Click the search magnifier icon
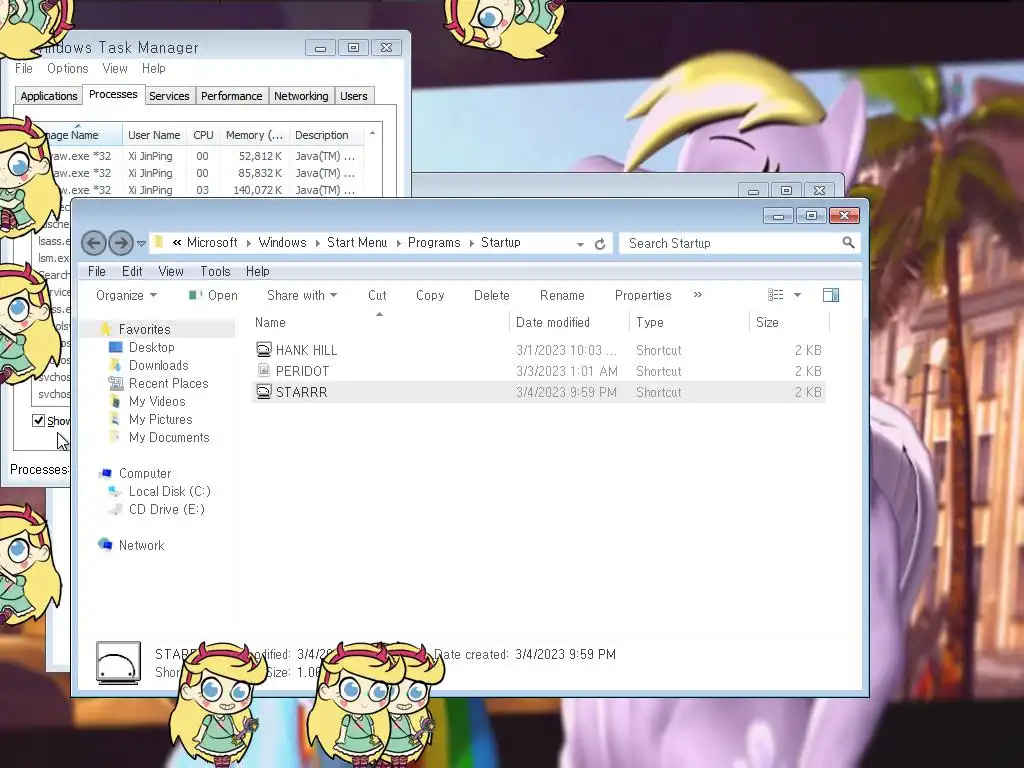Screen dimensions: 1024x768 coord(848,243)
